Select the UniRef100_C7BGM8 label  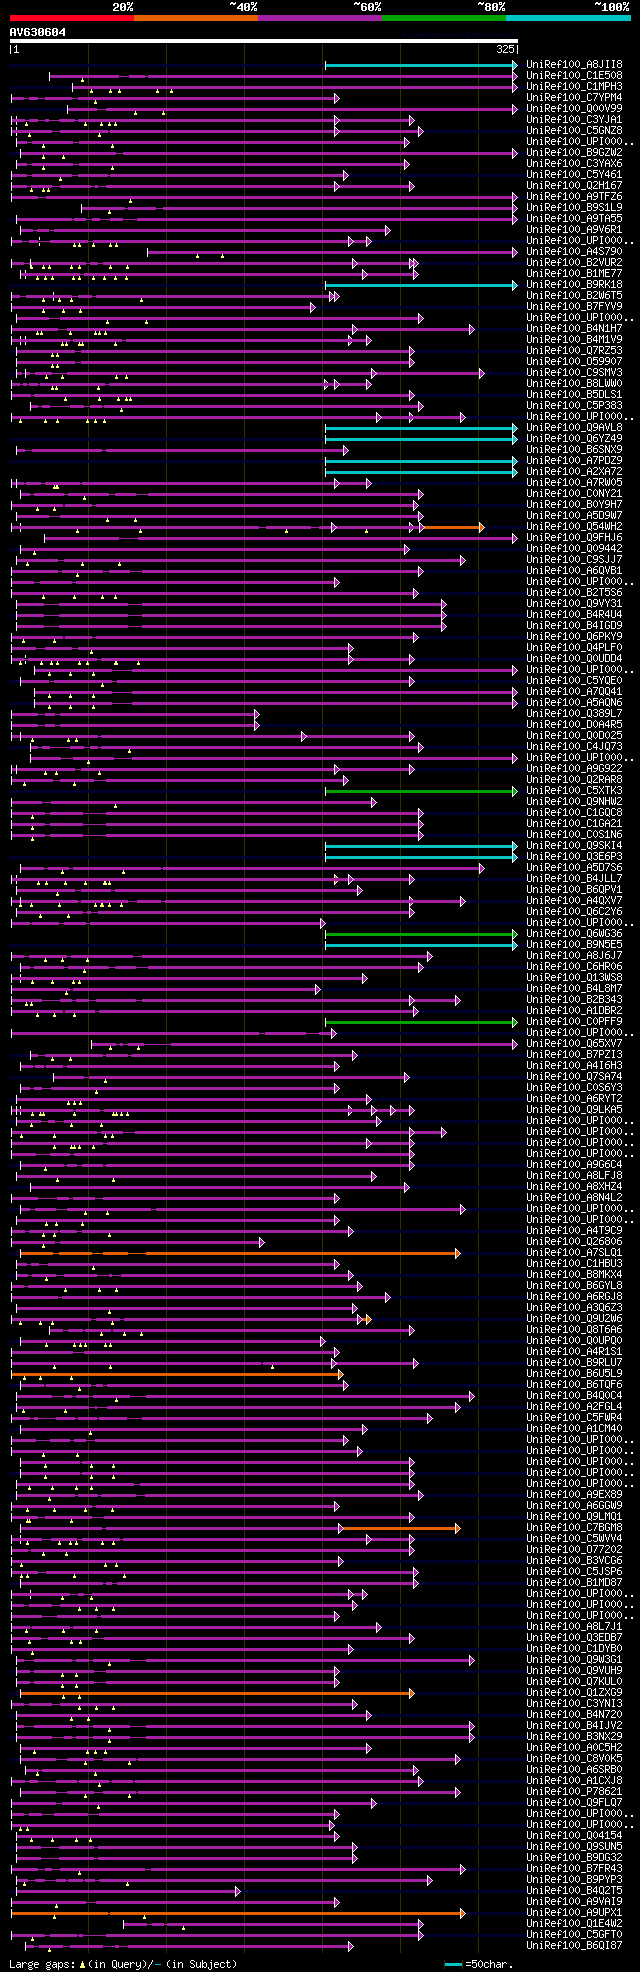point(574,1527)
